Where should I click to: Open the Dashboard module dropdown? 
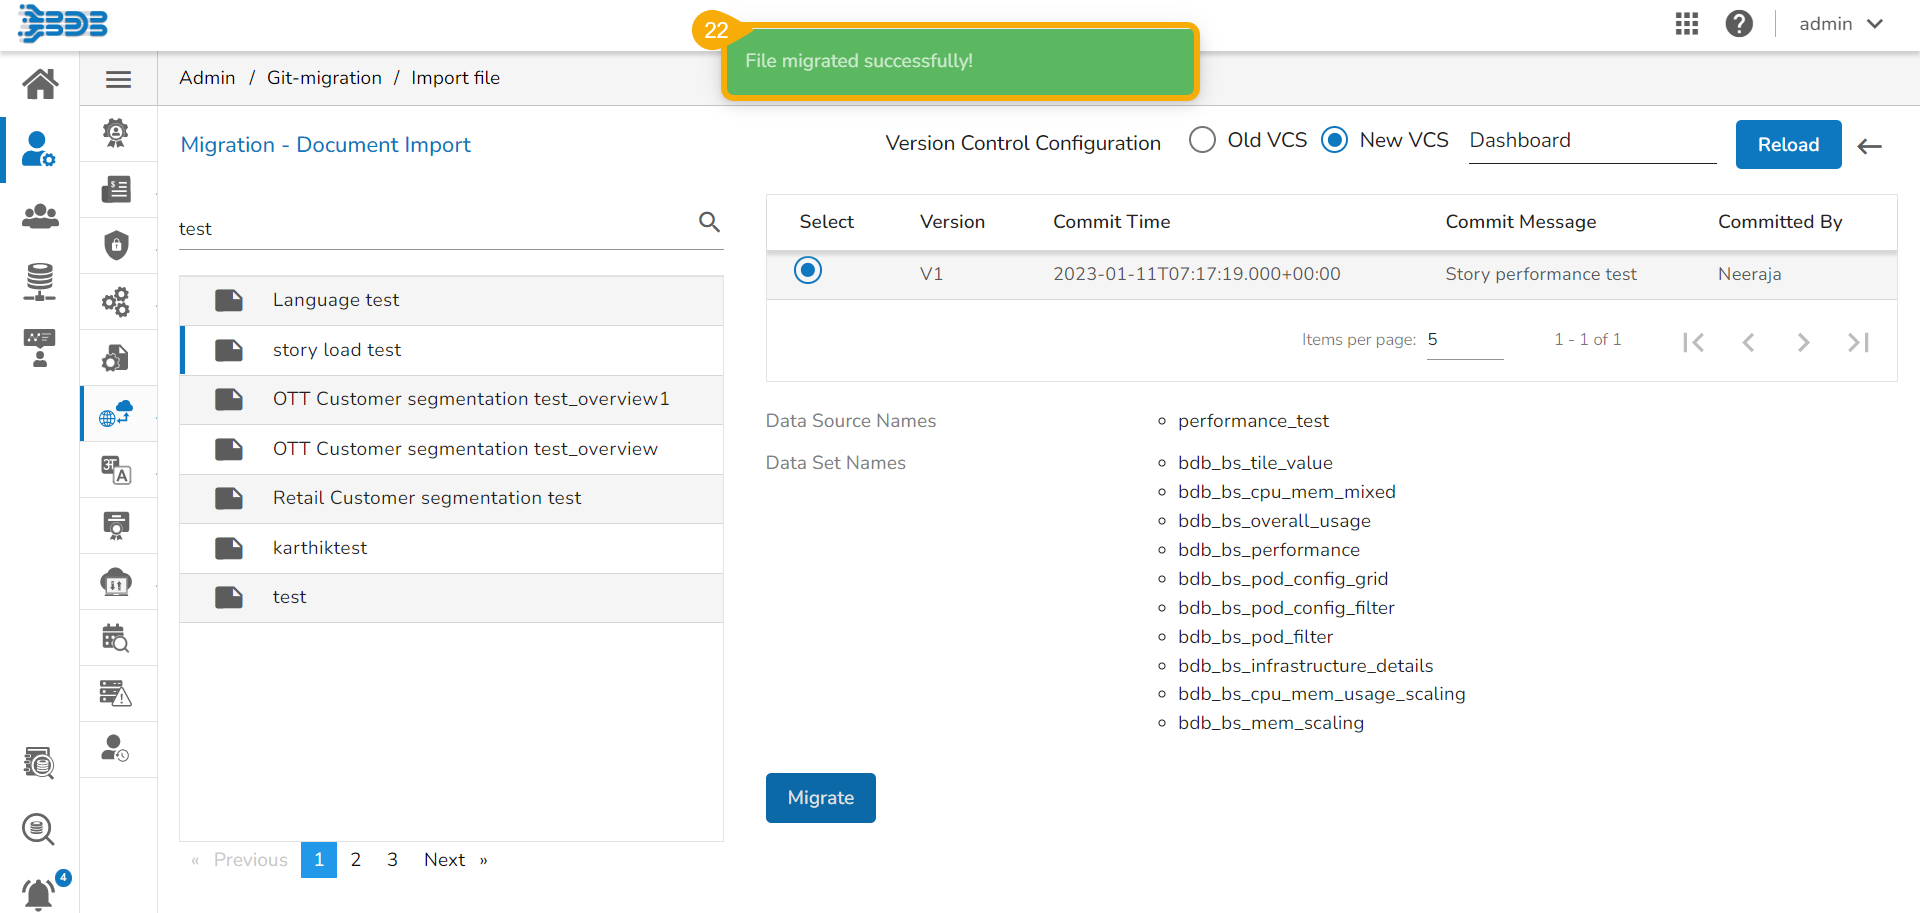pyautogui.click(x=1591, y=141)
